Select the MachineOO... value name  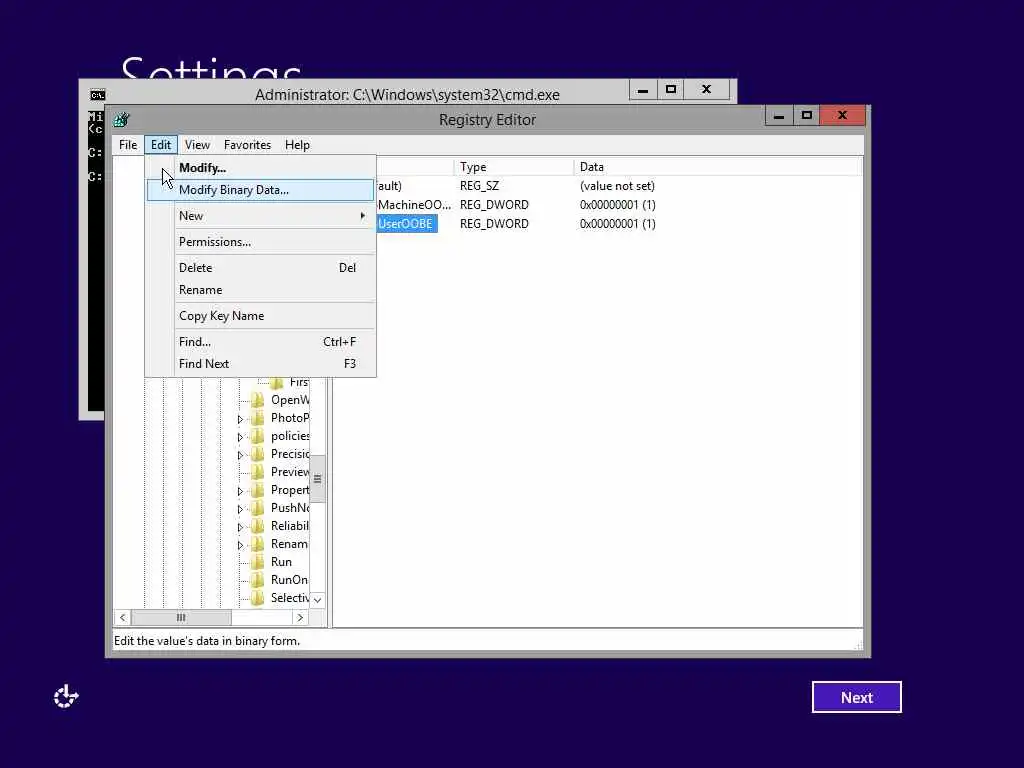414,205
